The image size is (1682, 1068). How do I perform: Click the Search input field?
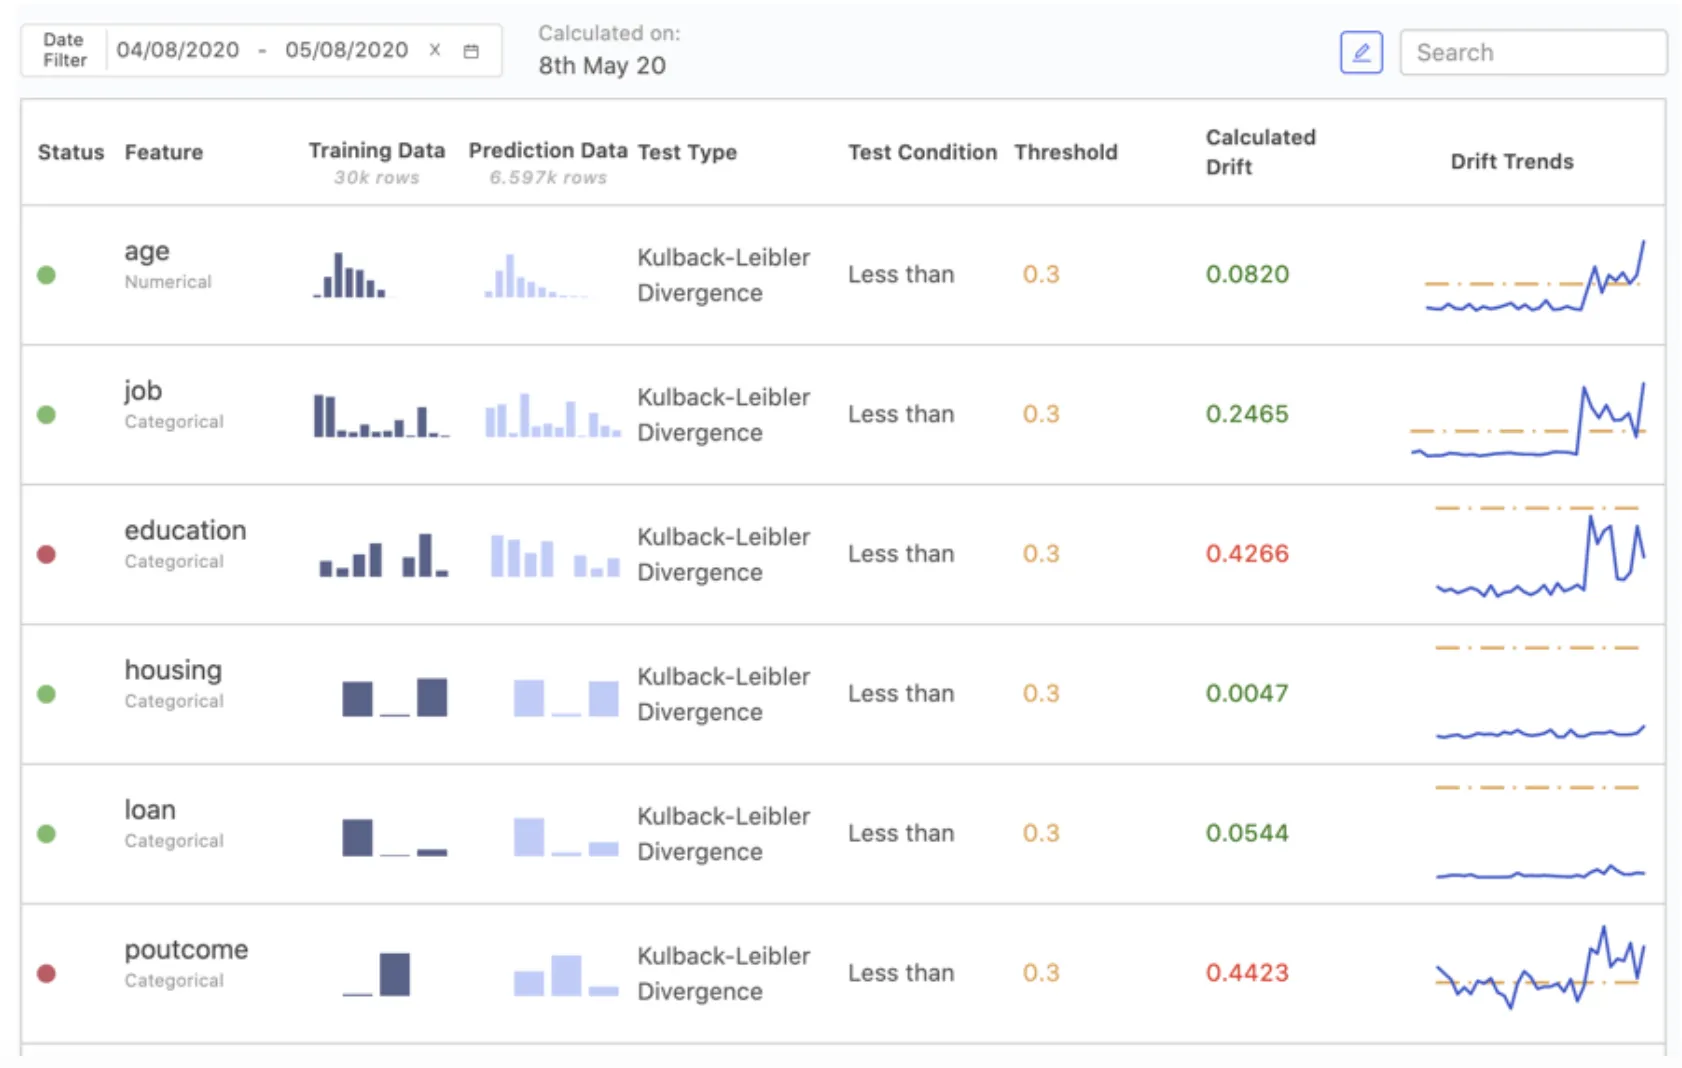[1532, 52]
